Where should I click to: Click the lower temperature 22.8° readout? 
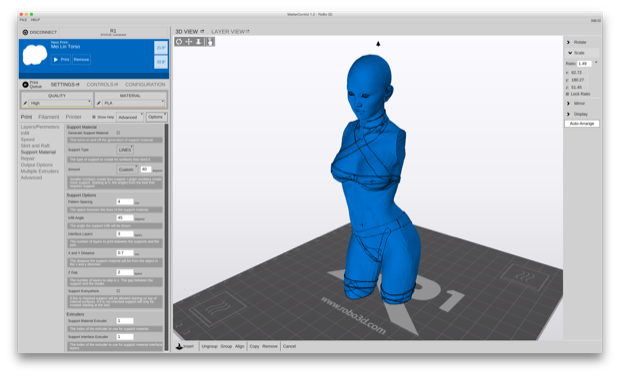[161, 62]
